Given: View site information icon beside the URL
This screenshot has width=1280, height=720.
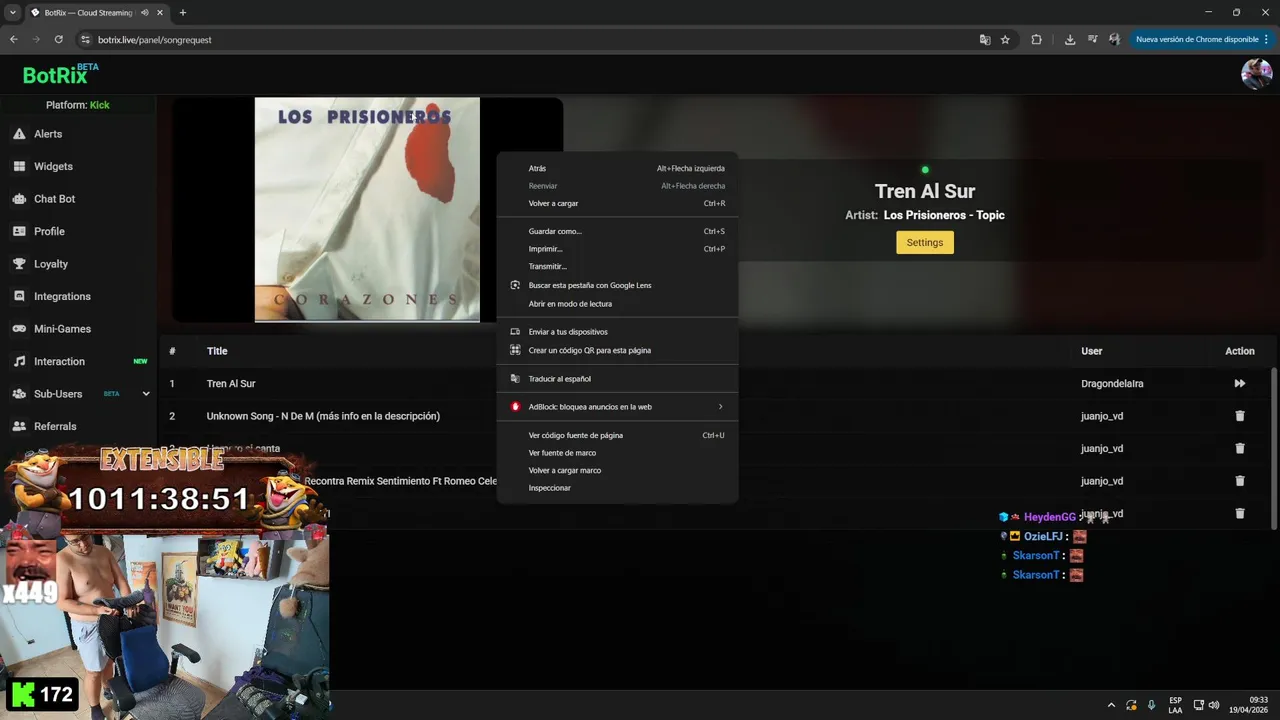Looking at the screenshot, I should pyautogui.click(x=85, y=40).
